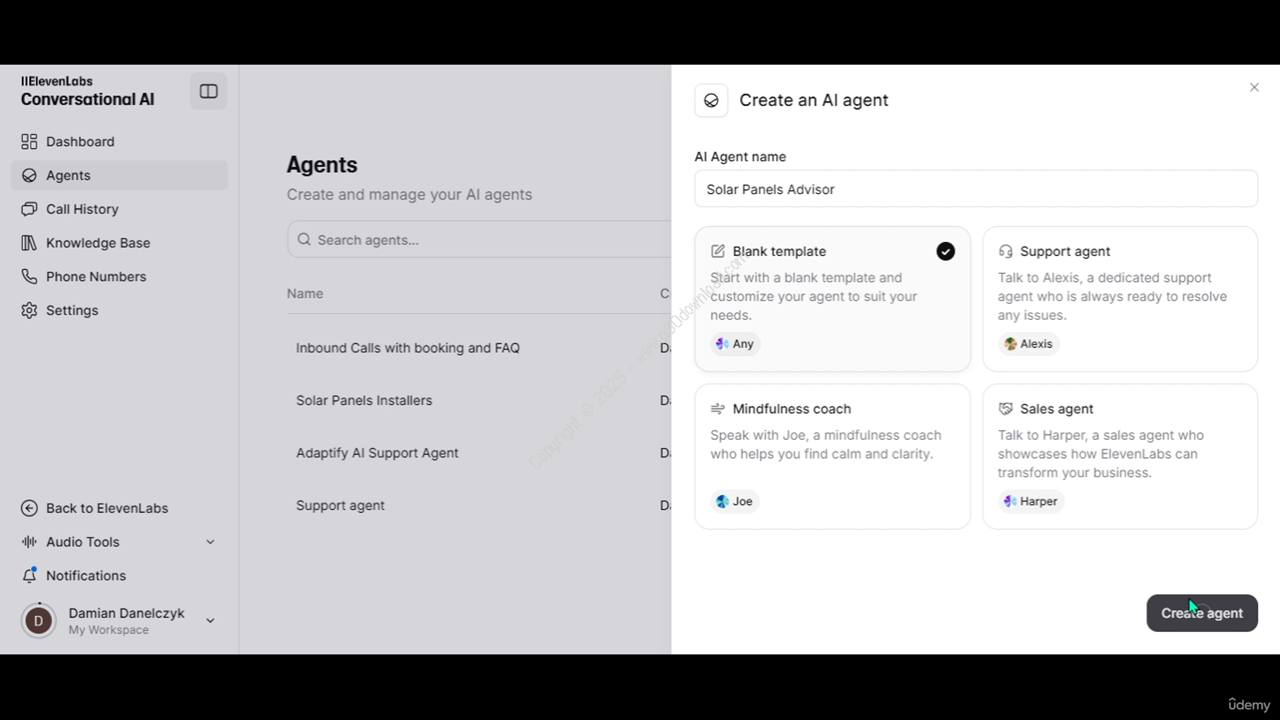Viewport: 1280px width, 720px height.
Task: Click the Name column header
Action: pos(305,294)
